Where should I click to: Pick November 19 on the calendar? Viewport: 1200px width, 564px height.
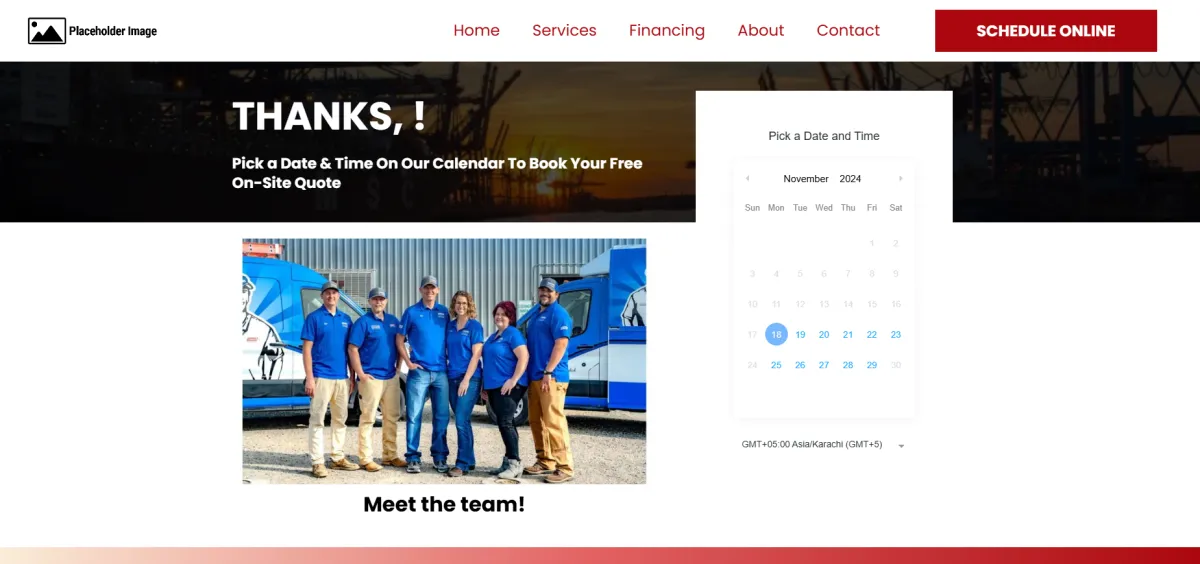coord(800,335)
